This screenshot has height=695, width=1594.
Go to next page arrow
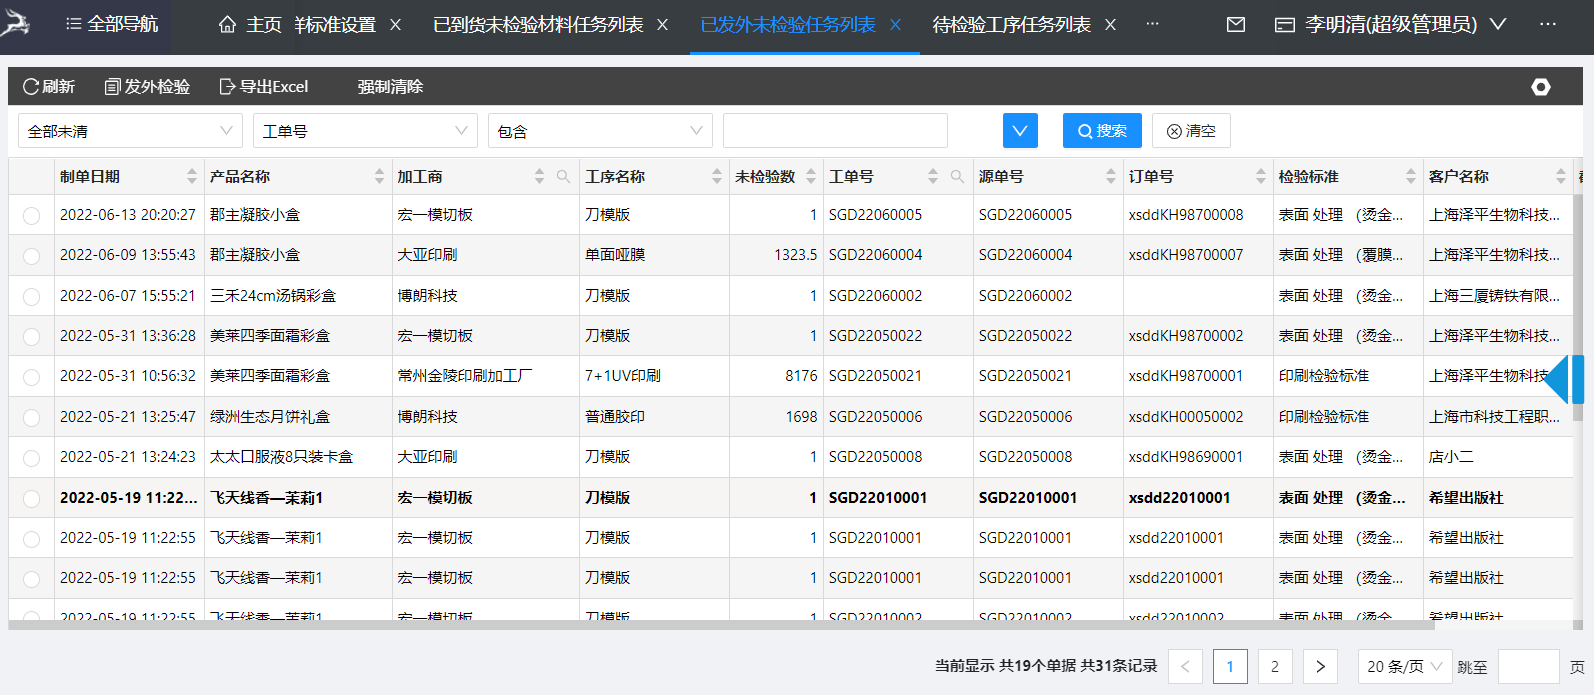pyautogui.click(x=1320, y=666)
